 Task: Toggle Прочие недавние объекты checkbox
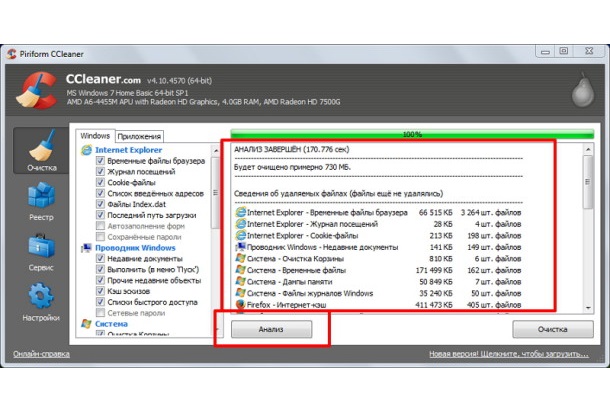click(x=100, y=280)
